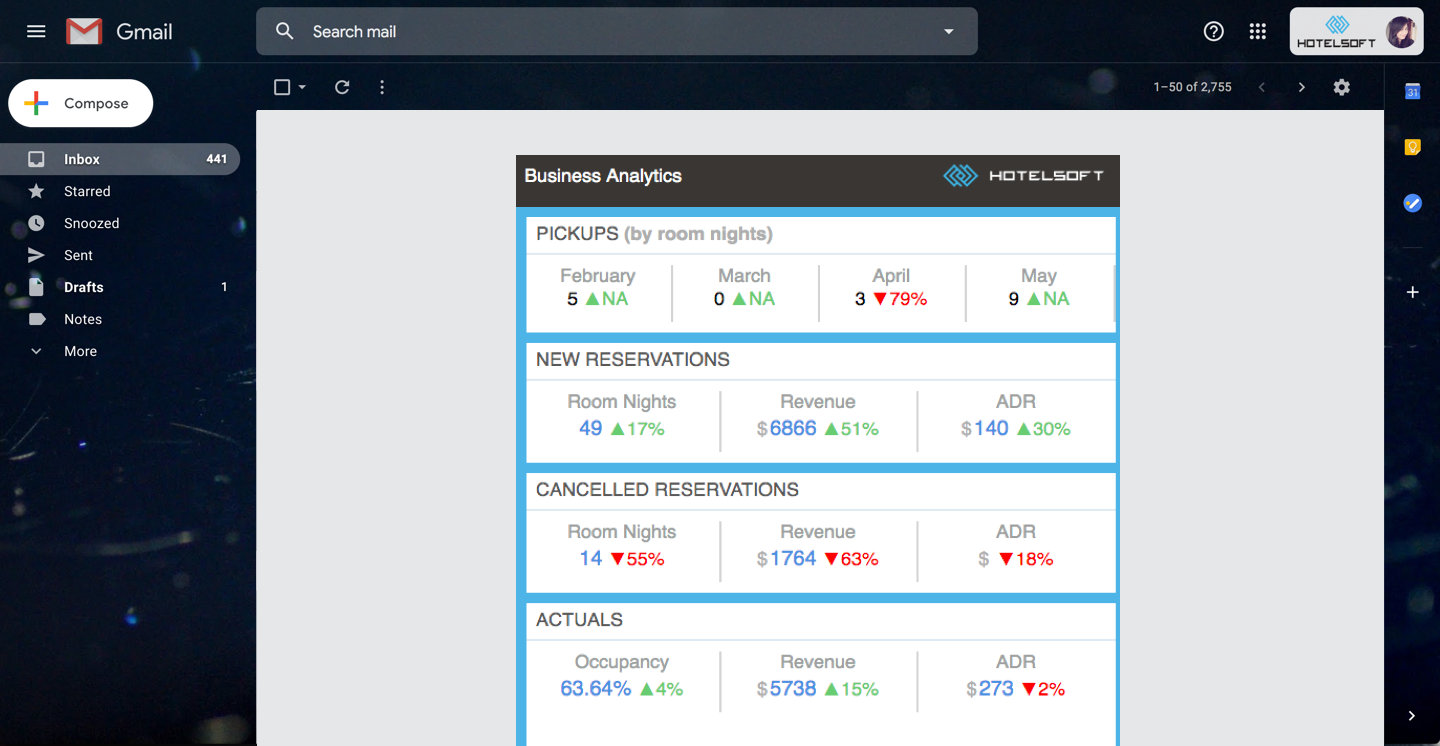
Task: Open the select options dropdown arrow
Action: 302,87
